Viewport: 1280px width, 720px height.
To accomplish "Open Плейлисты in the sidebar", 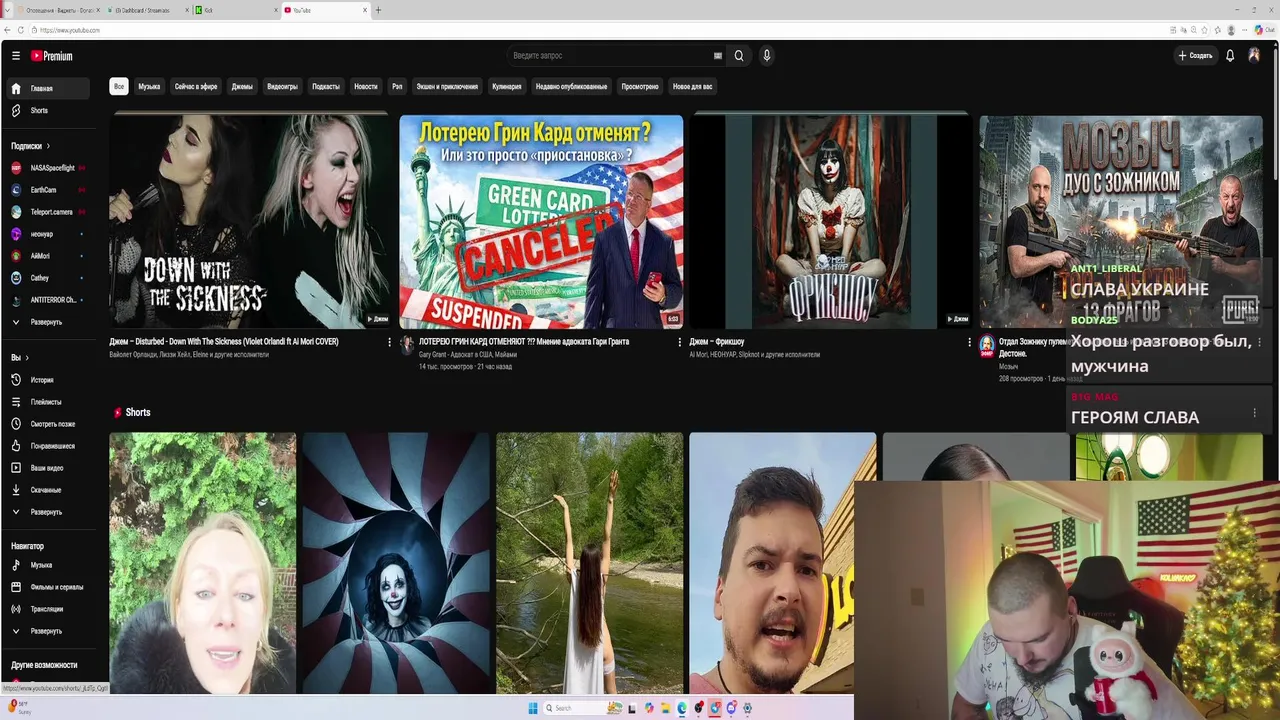I will (x=47, y=402).
